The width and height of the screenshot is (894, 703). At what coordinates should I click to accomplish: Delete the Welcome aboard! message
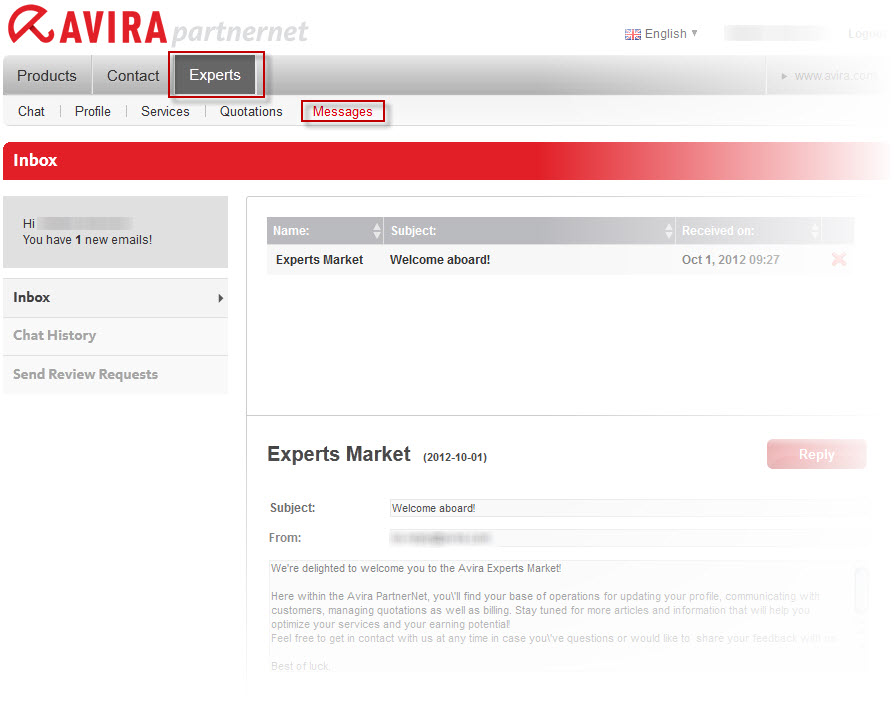pyautogui.click(x=839, y=259)
